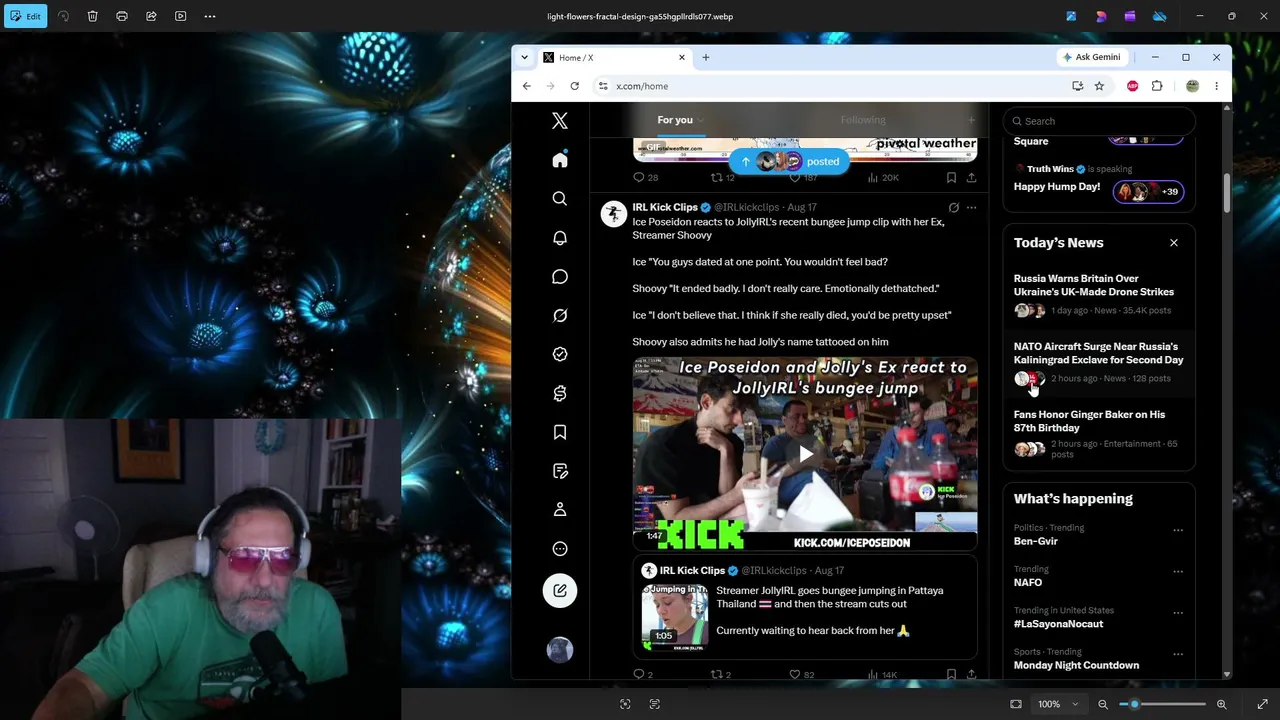Click Ask Gemini in Chrome

(x=1092, y=57)
